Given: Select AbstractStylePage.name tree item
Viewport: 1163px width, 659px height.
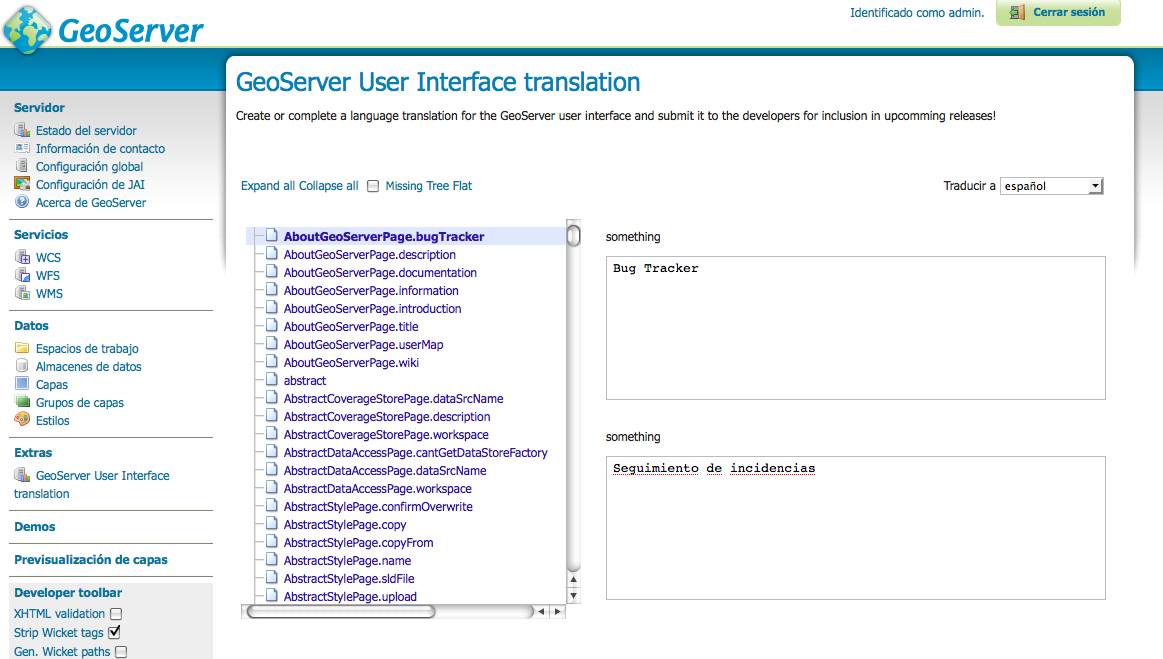Looking at the screenshot, I should click(x=347, y=560).
